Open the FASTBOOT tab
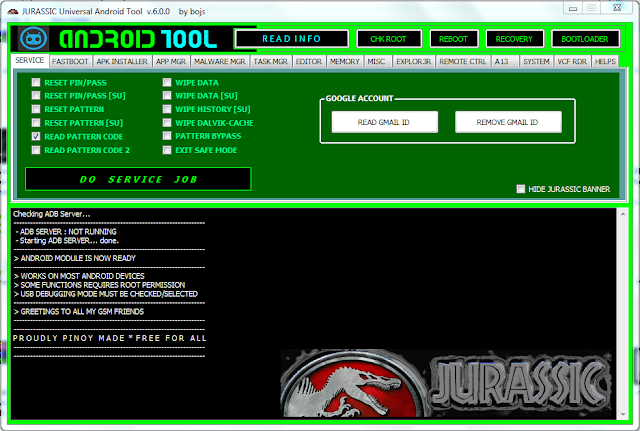Viewport: 640px width, 431px height. [70, 61]
